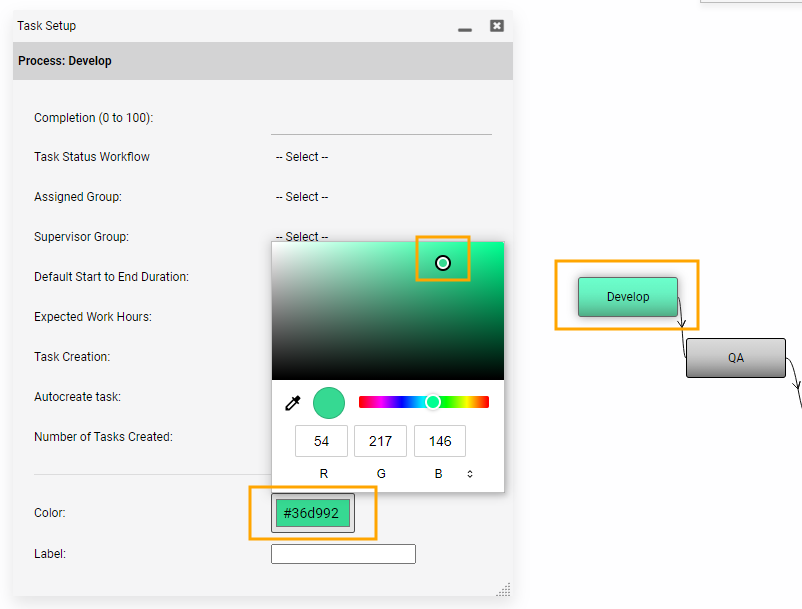Click the 'Task Setup' title text
802x609 pixels.
[x=47, y=26]
